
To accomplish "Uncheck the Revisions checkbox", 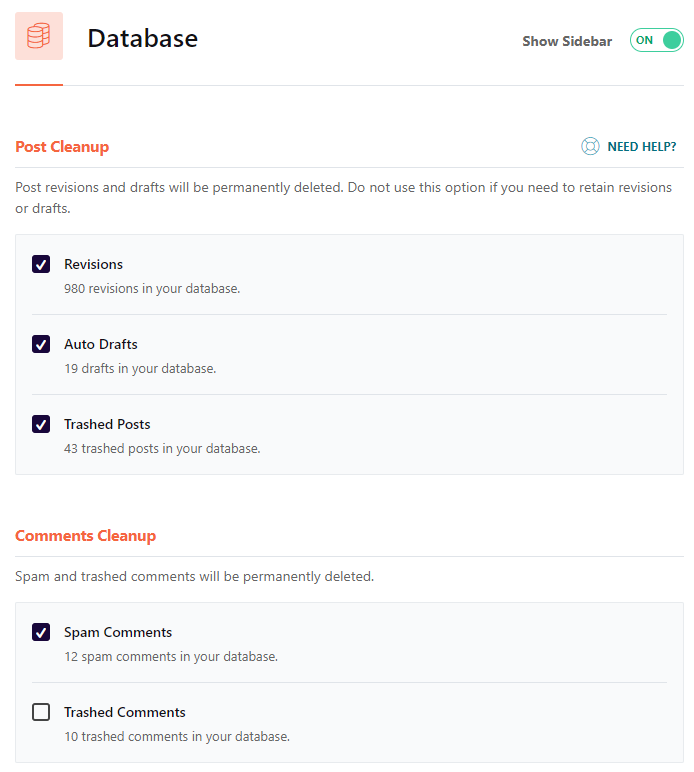I will coord(41,264).
